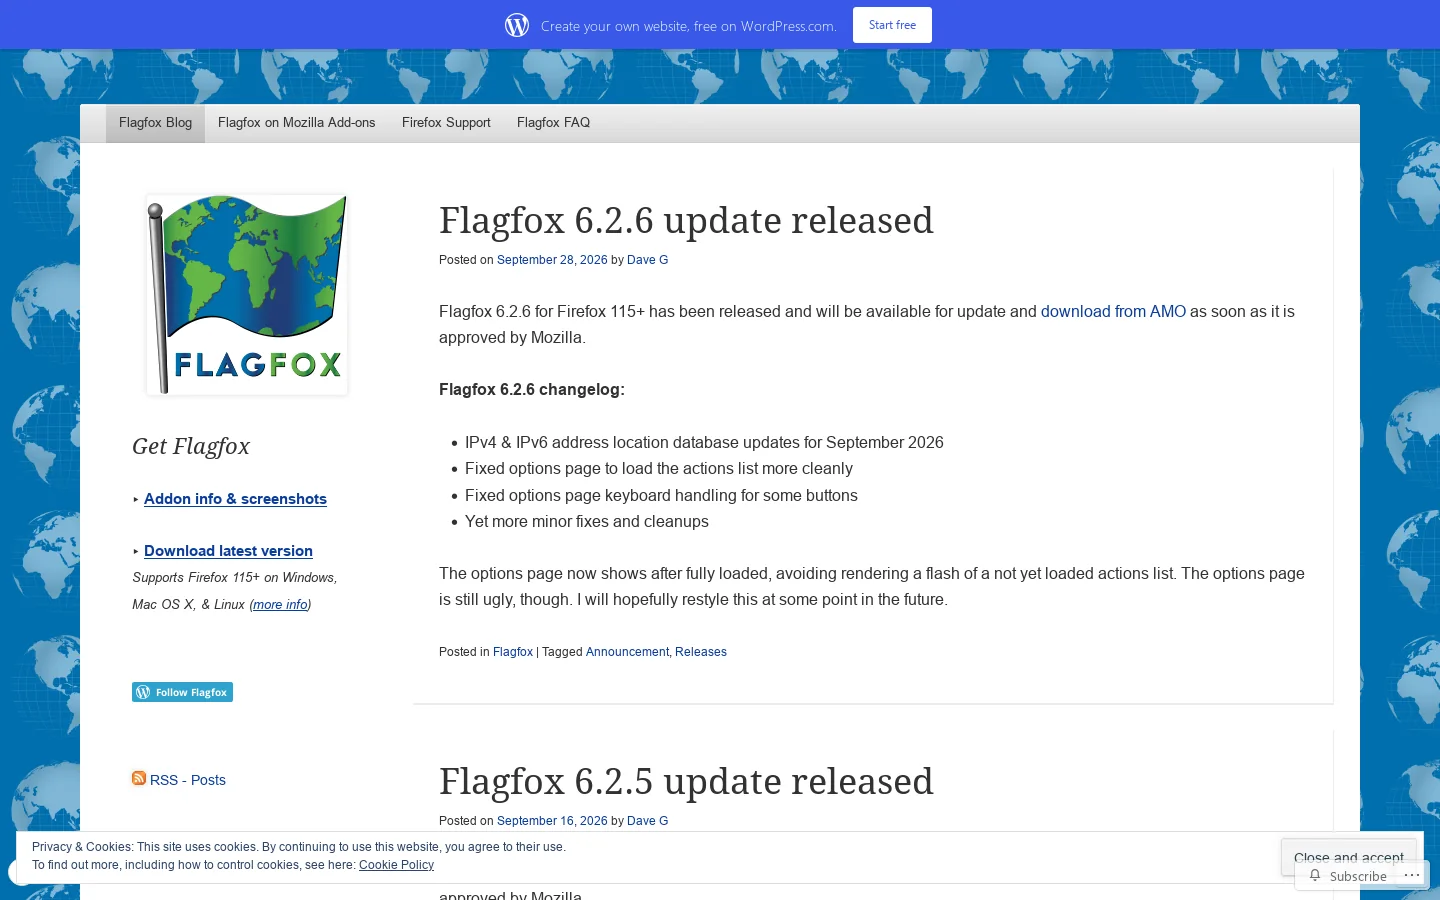The height and width of the screenshot is (900, 1440).
Task: Click the Flagfox category link
Action: point(513,652)
